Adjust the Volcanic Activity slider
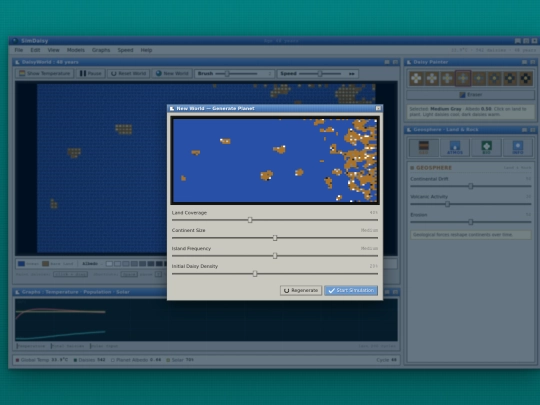This screenshot has width=540, height=405. coord(470,204)
